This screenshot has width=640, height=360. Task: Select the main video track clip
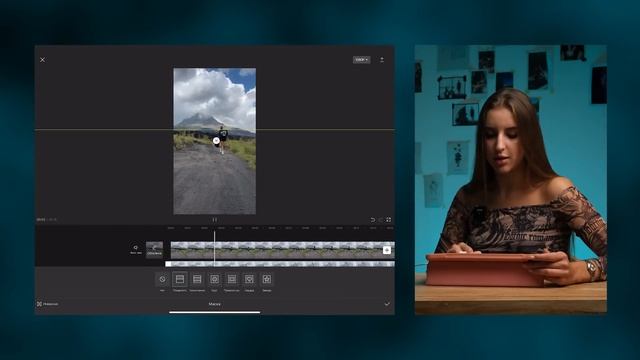[x=282, y=250]
